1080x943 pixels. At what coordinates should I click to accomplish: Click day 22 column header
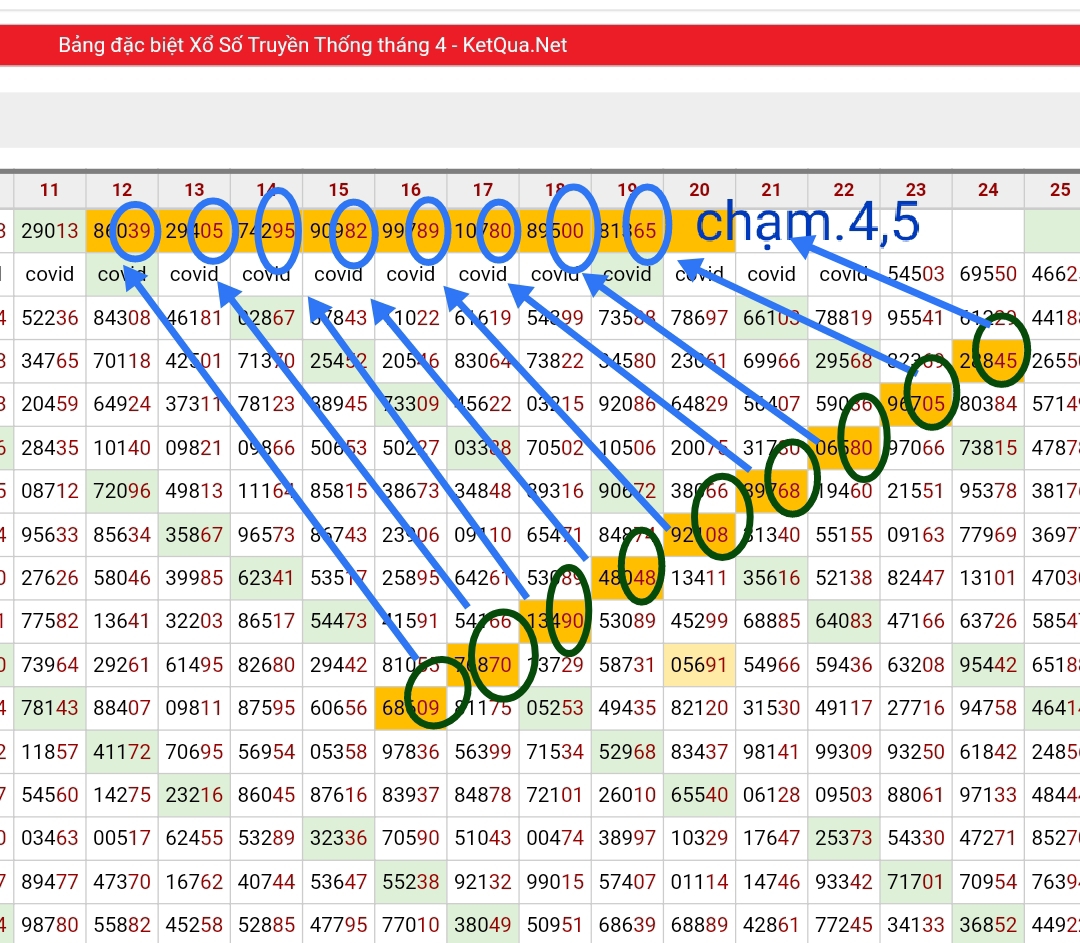tap(844, 189)
